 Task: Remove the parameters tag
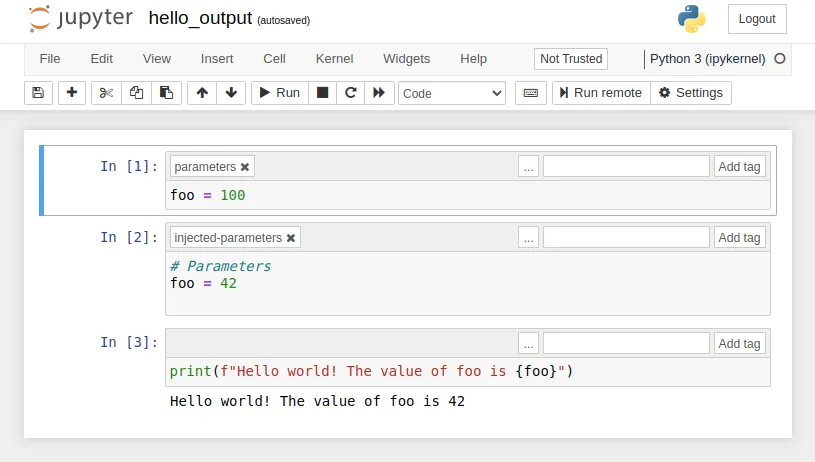pyautogui.click(x=245, y=167)
